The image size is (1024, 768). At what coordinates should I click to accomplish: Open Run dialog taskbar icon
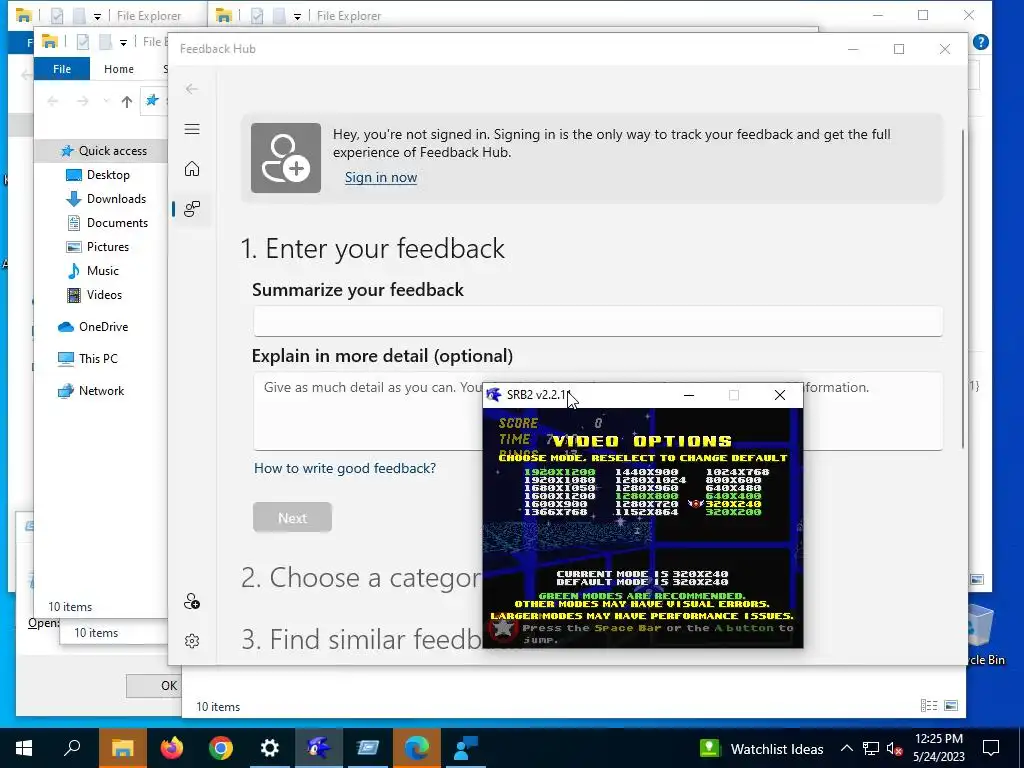[368, 748]
